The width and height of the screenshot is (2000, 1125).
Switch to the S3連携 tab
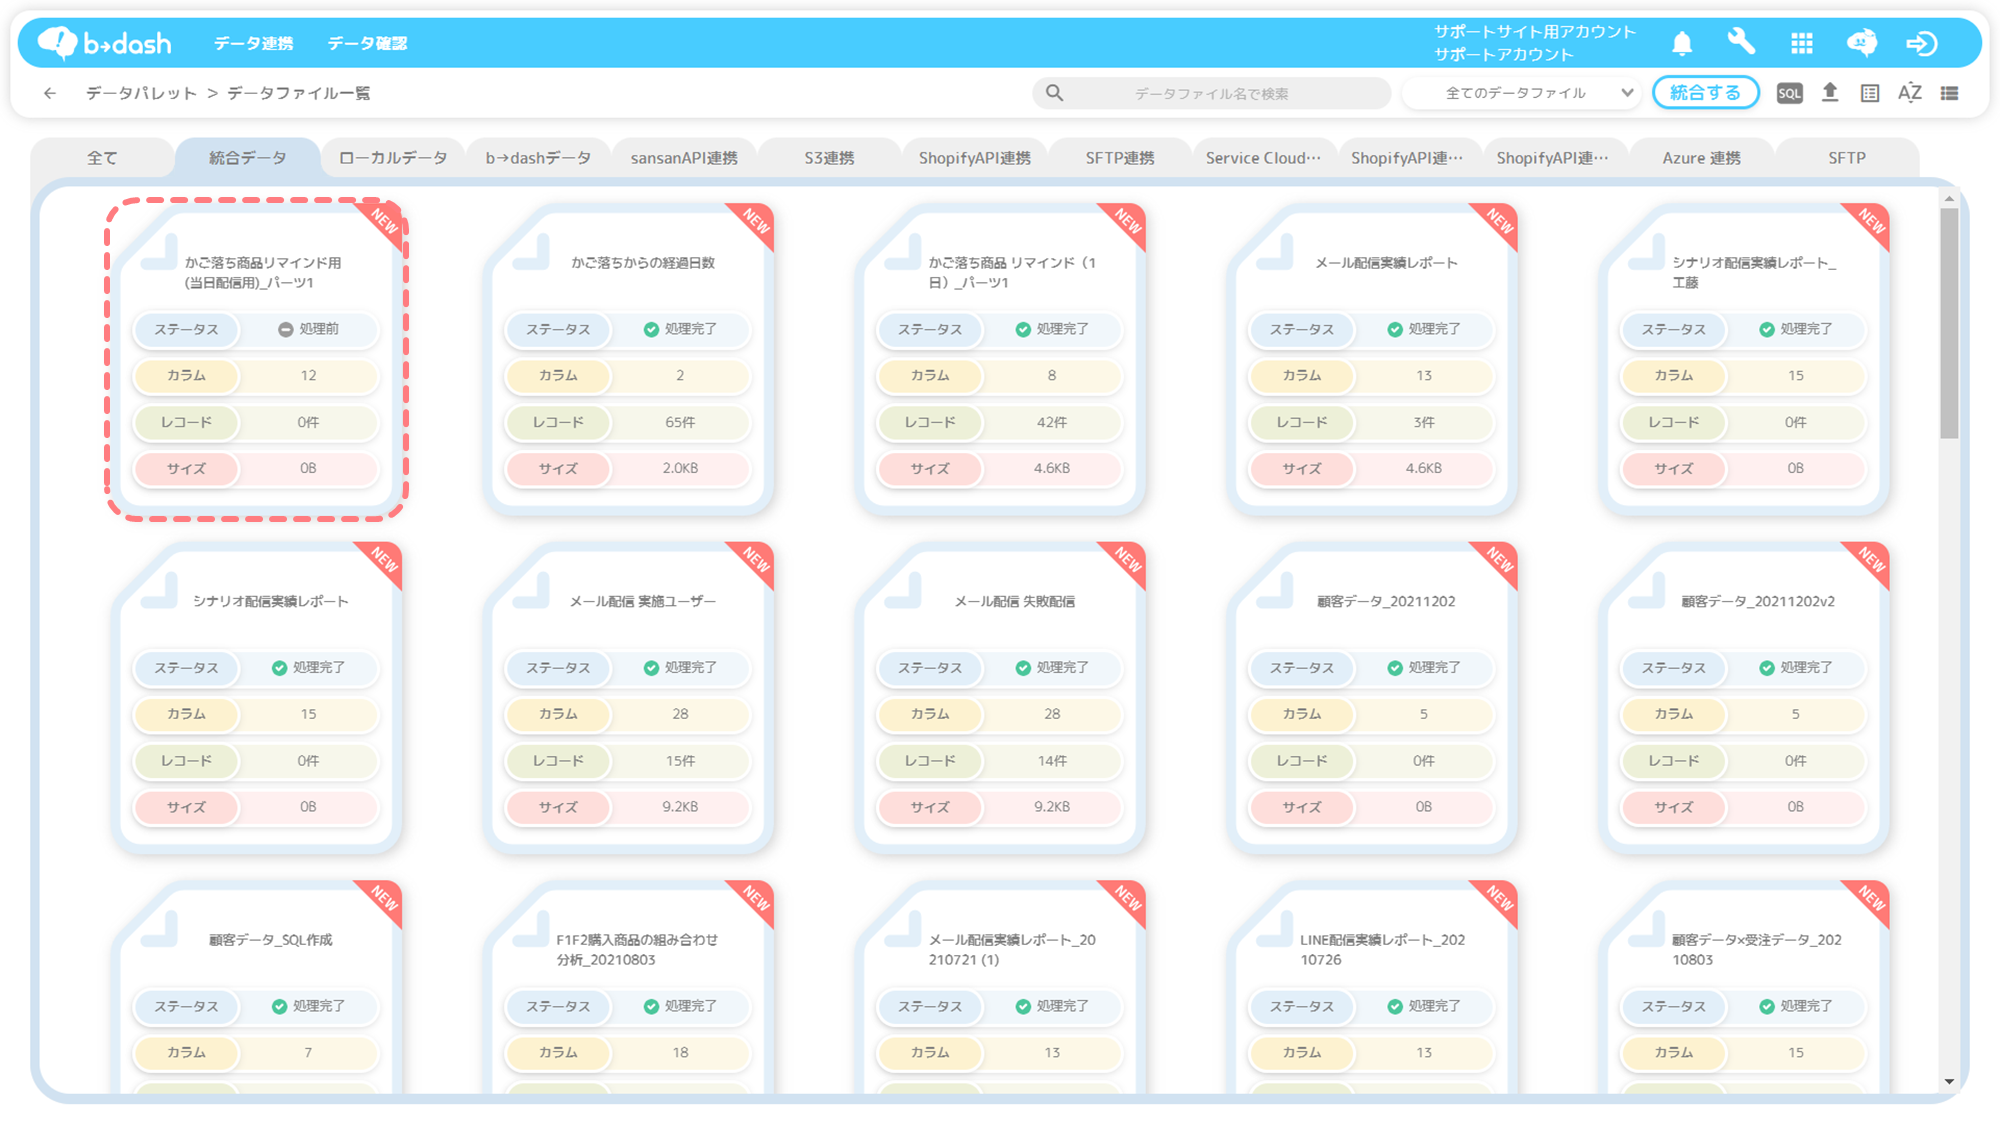[829, 158]
